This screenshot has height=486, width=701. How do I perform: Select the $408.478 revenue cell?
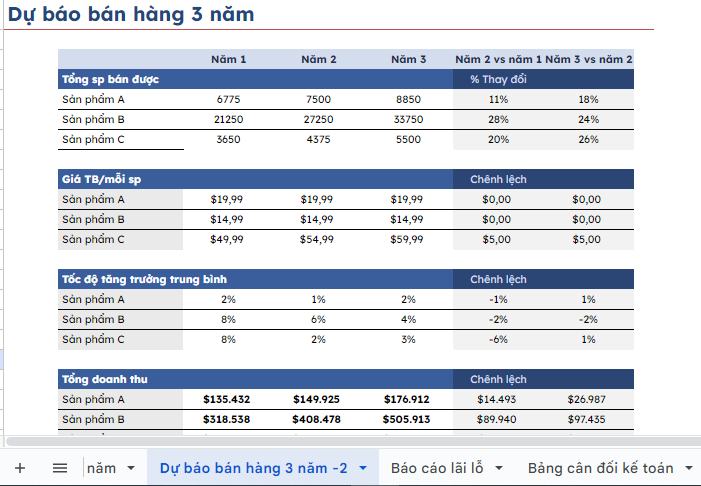point(318,419)
